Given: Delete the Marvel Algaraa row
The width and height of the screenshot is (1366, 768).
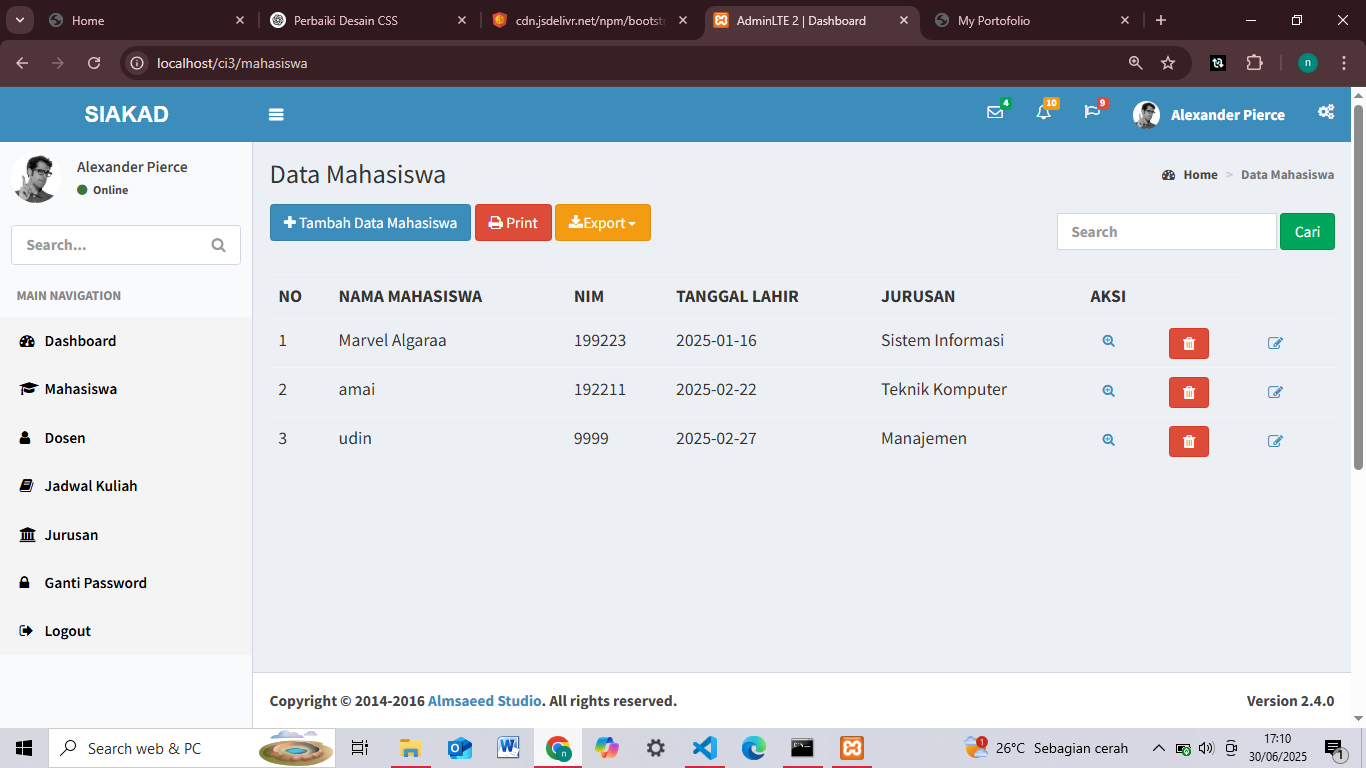Looking at the screenshot, I should (x=1188, y=343).
